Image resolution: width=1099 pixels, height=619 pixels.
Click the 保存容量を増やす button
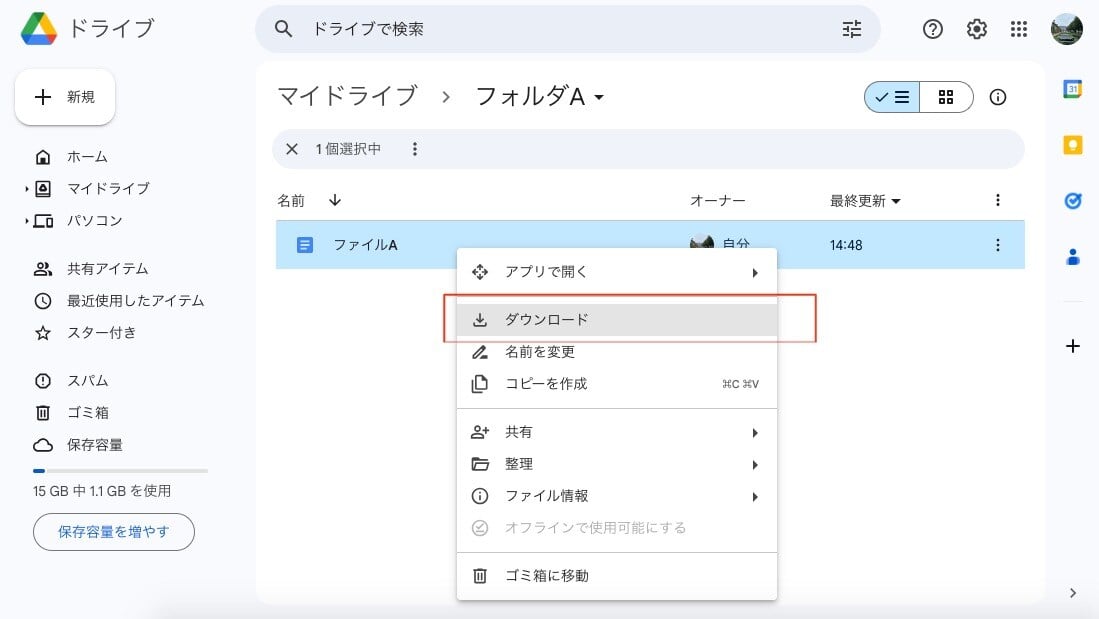[113, 532]
